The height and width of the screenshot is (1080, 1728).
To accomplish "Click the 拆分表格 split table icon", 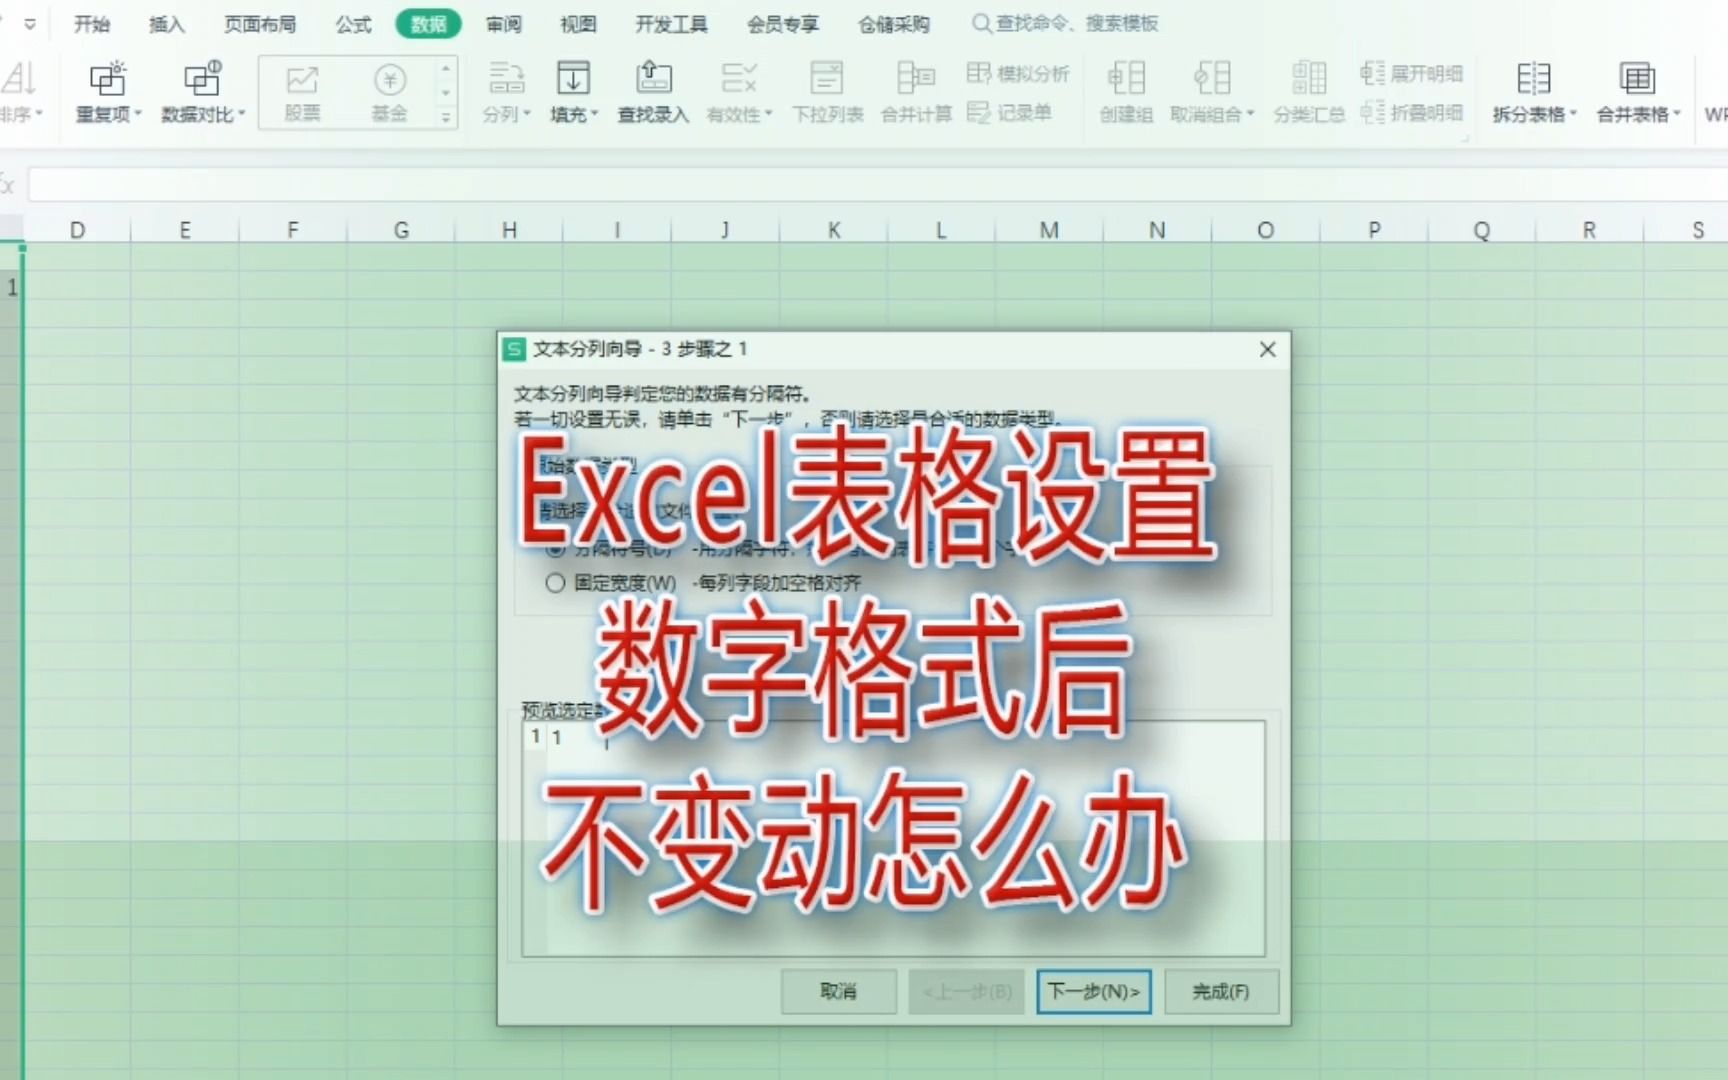I will click(x=1533, y=78).
